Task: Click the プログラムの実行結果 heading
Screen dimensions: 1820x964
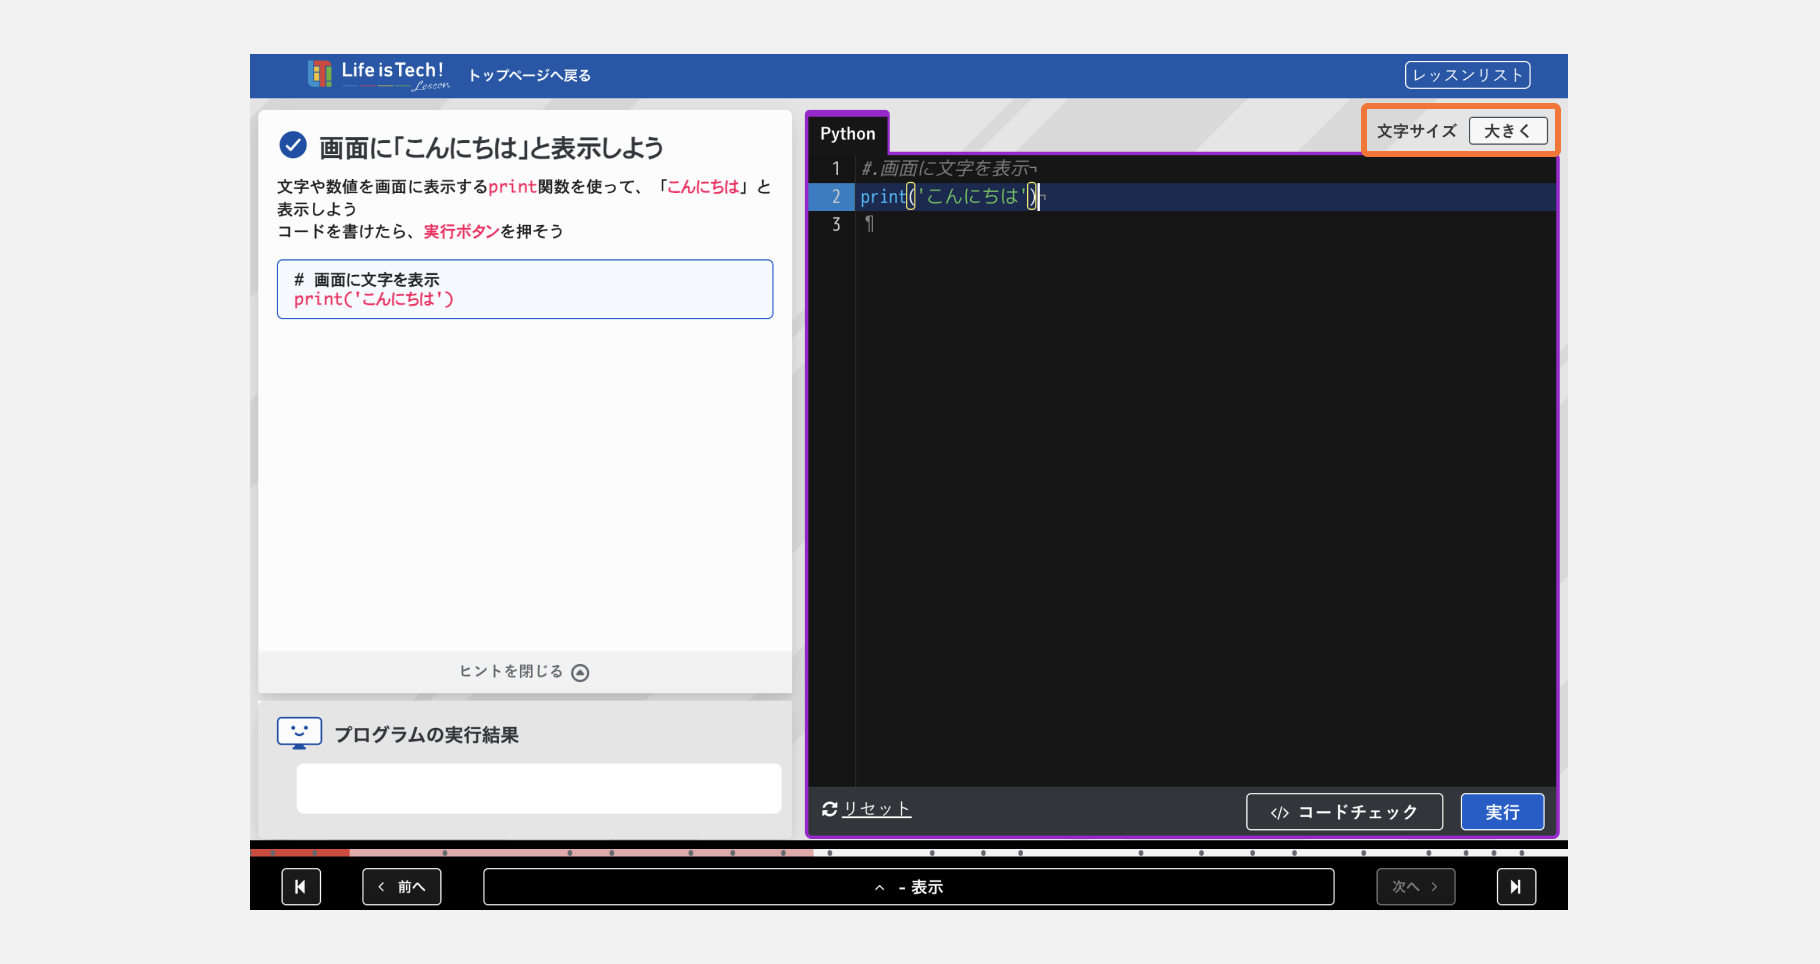Action: (x=426, y=735)
